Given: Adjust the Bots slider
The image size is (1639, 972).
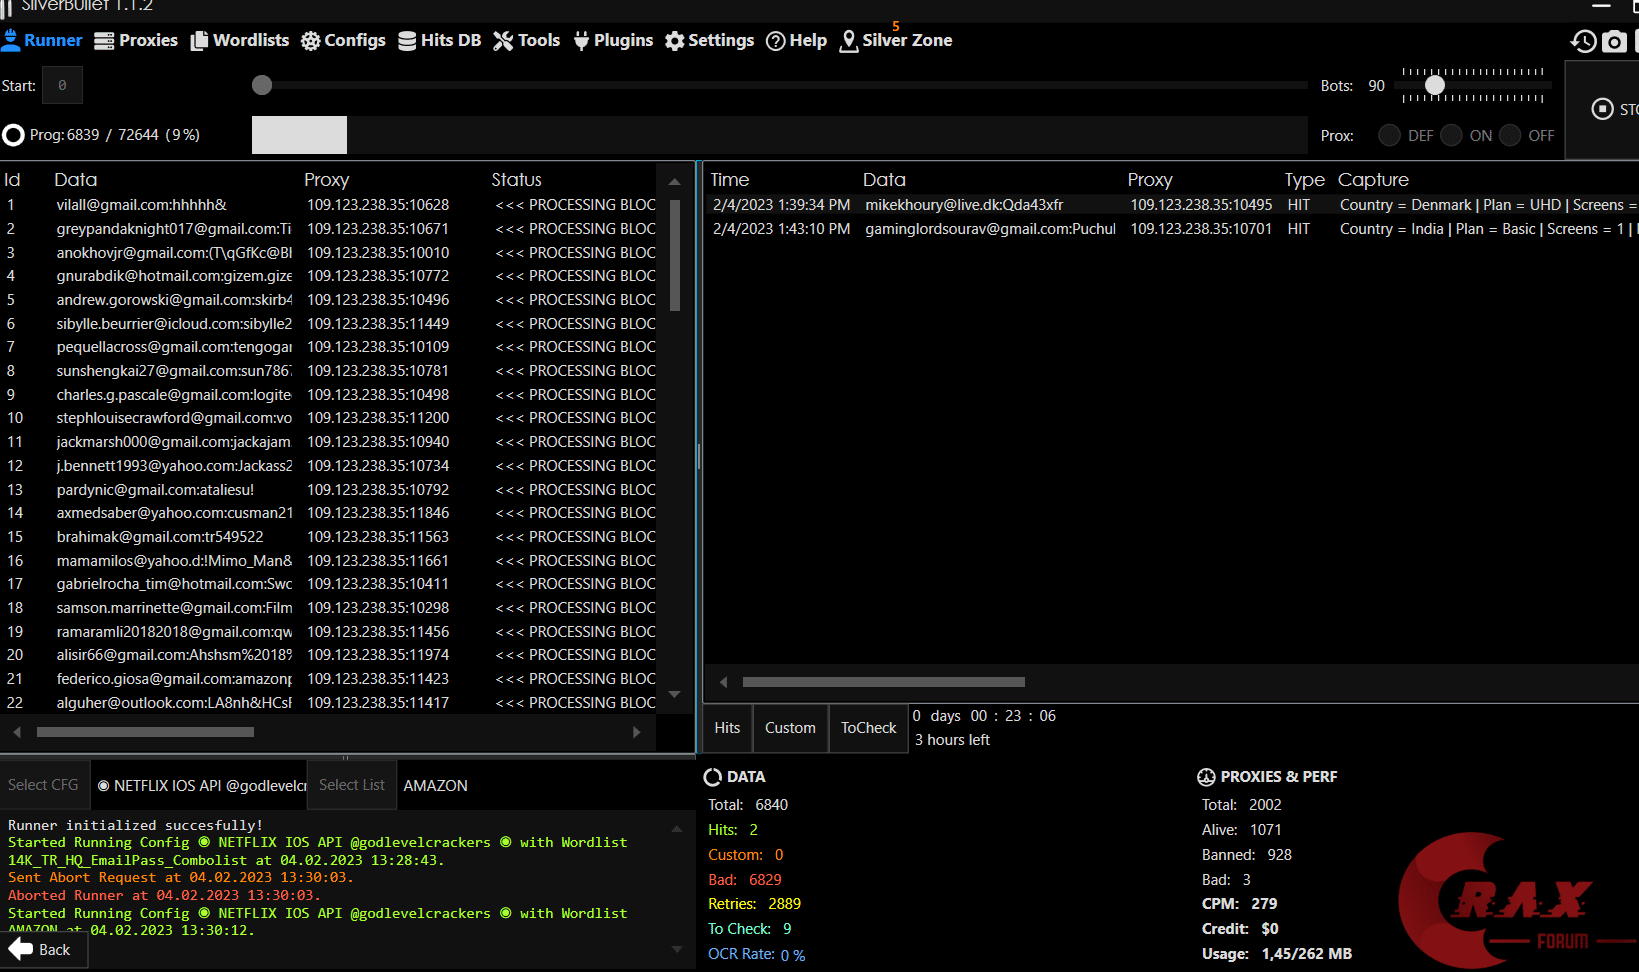Looking at the screenshot, I should coord(1436,85).
